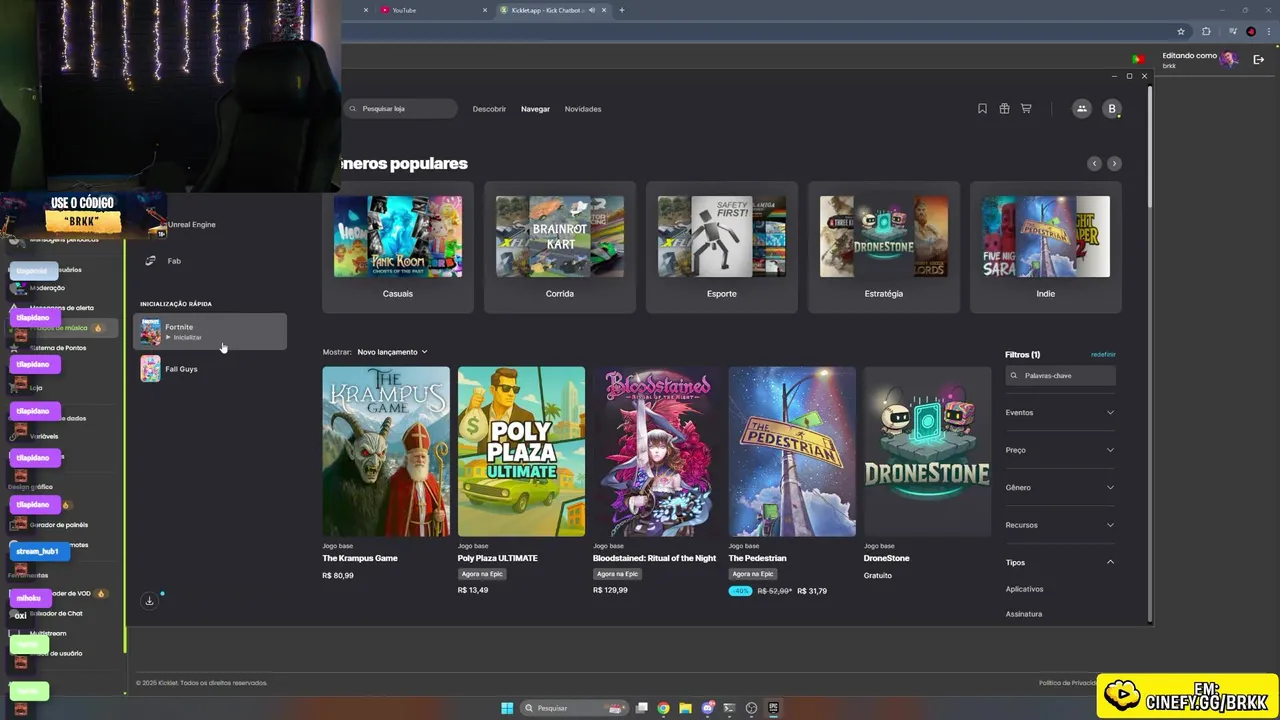1280x720 pixels.
Task: Click the Portugal flag language icon
Action: pyautogui.click(x=1138, y=59)
